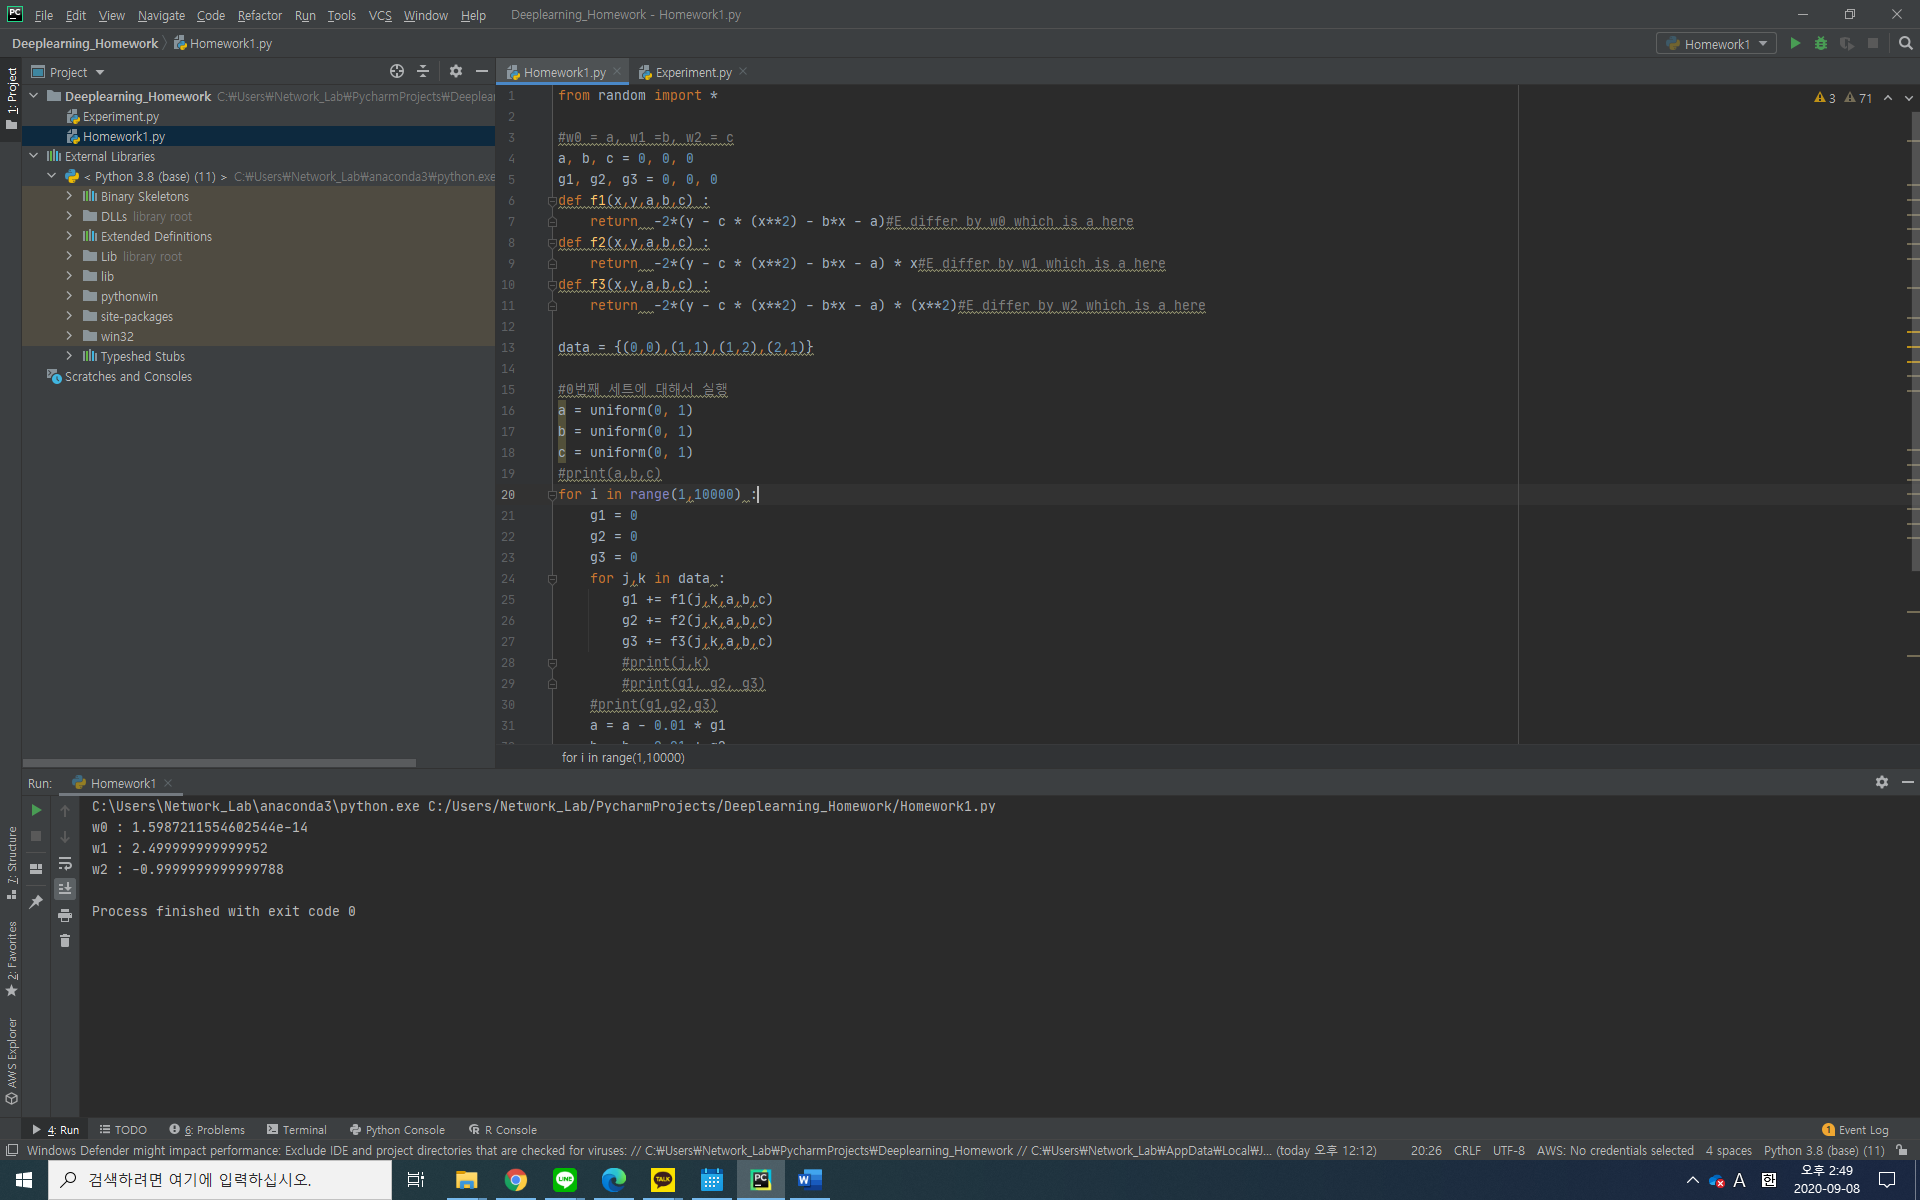Screen dimensions: 1920x1200
Task: Click the locate file crosshair icon in Project panel
Action: coord(397,72)
